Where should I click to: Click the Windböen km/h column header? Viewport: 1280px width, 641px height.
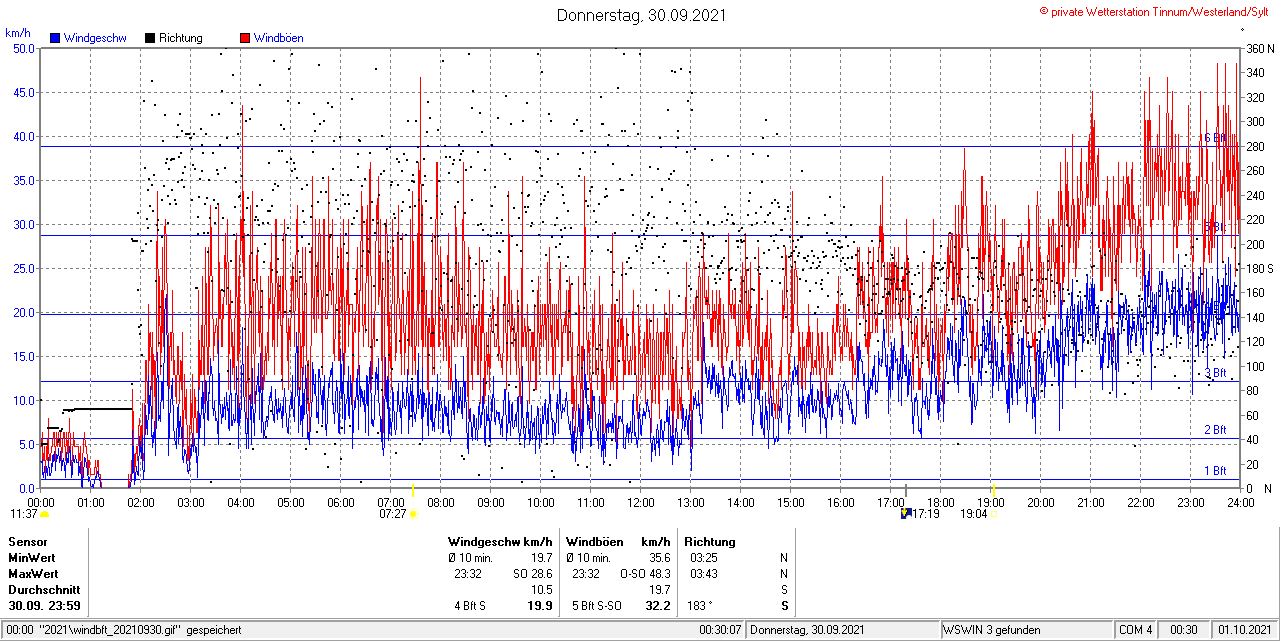(618, 542)
